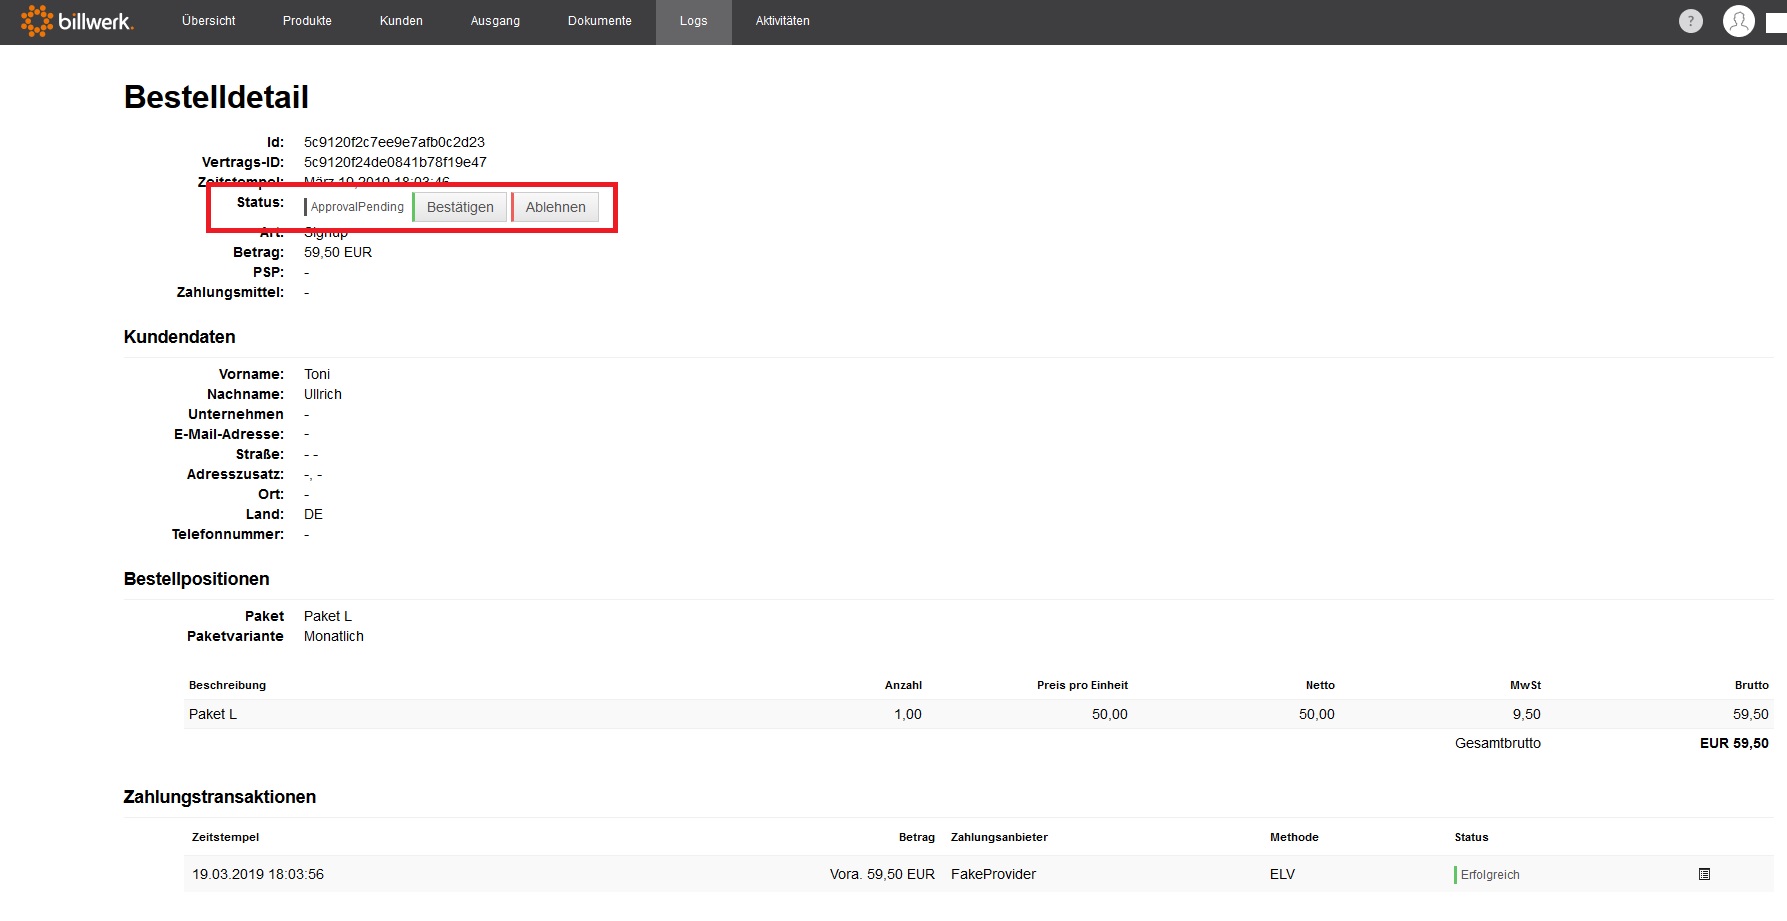This screenshot has height=921, width=1787.
Task: Go to the Übersicht menu
Action: (209, 21)
